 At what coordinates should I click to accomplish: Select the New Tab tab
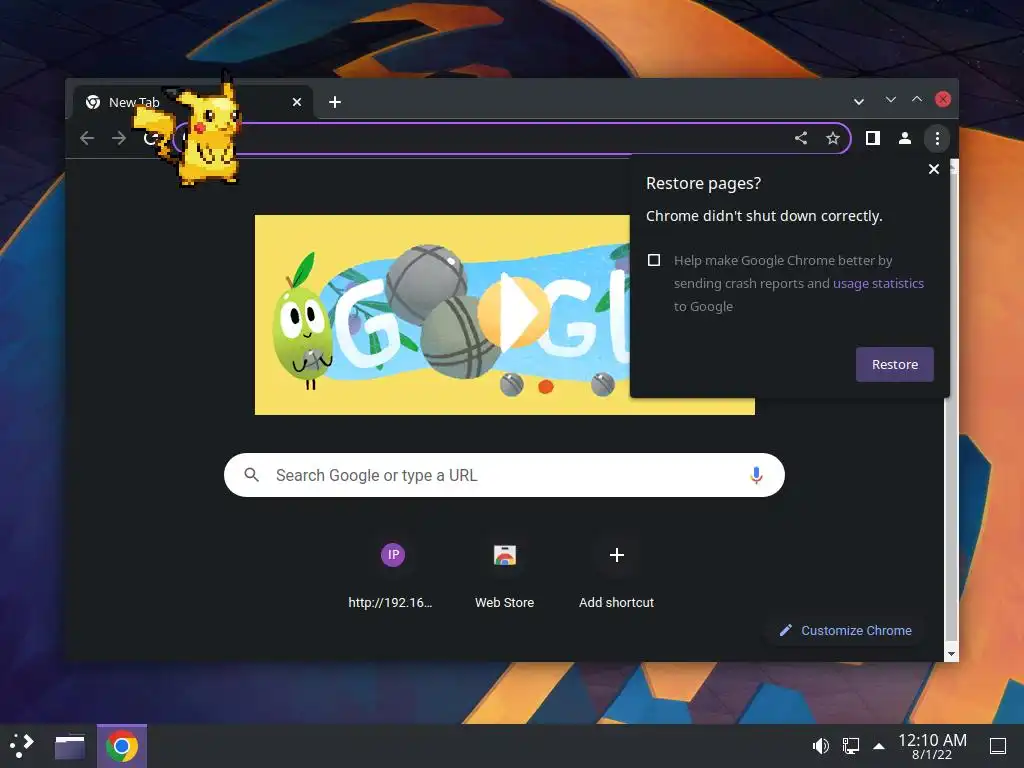point(193,102)
